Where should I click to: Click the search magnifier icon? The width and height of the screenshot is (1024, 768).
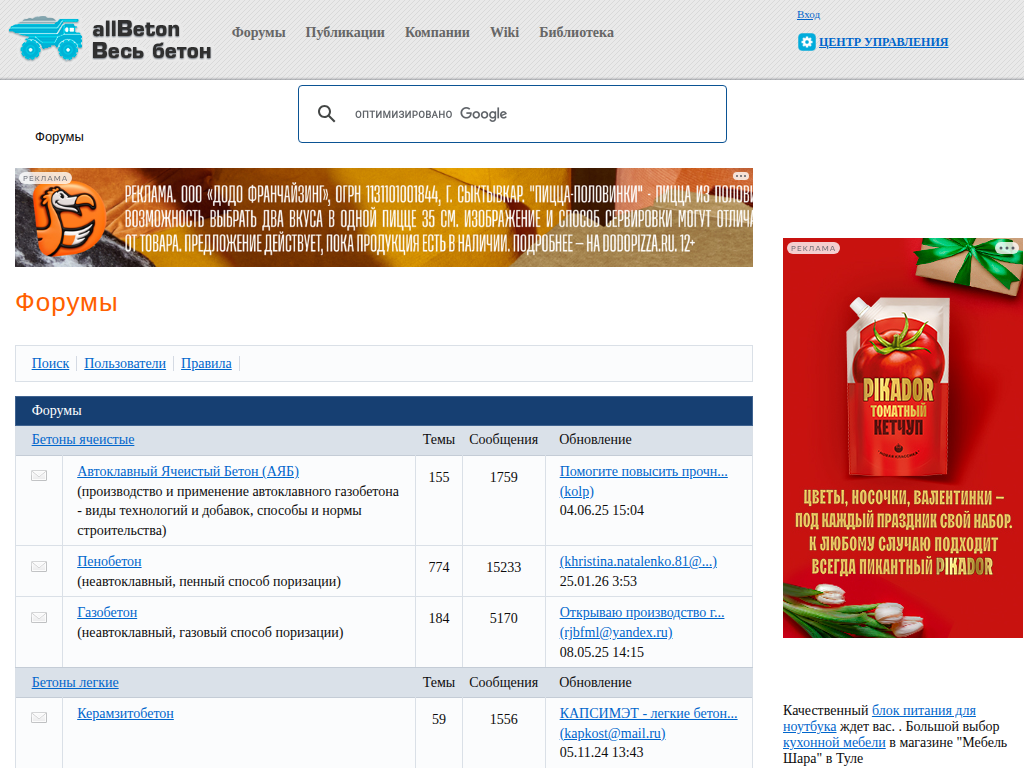pyautogui.click(x=326, y=114)
